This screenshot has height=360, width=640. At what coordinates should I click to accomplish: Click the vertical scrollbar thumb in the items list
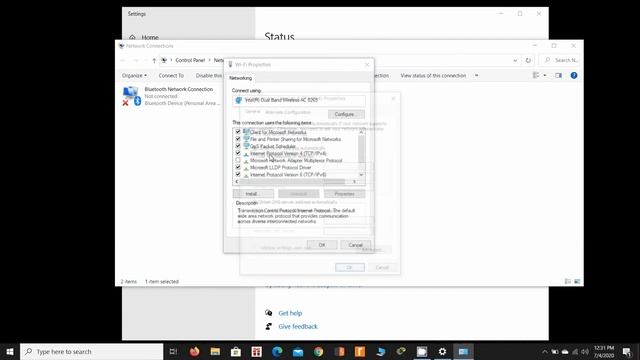(x=361, y=149)
